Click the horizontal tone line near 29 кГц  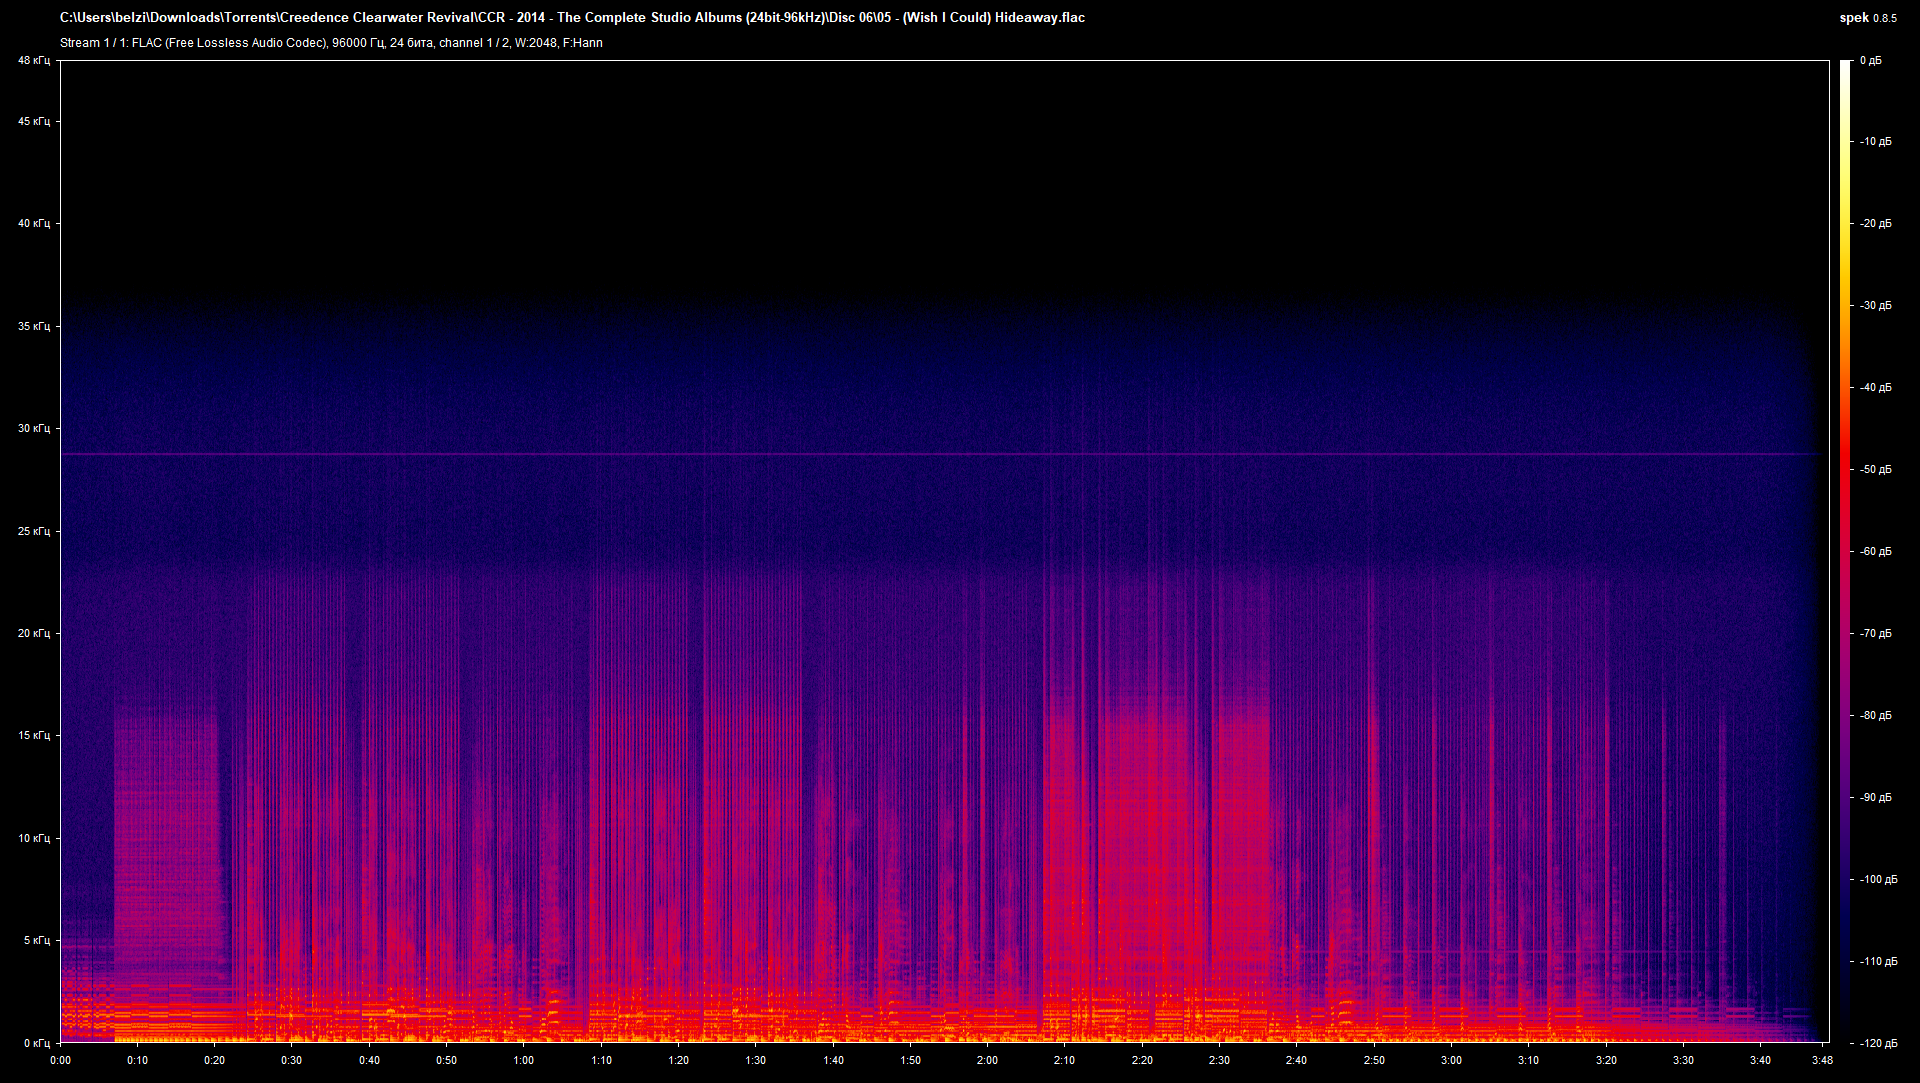coord(900,452)
